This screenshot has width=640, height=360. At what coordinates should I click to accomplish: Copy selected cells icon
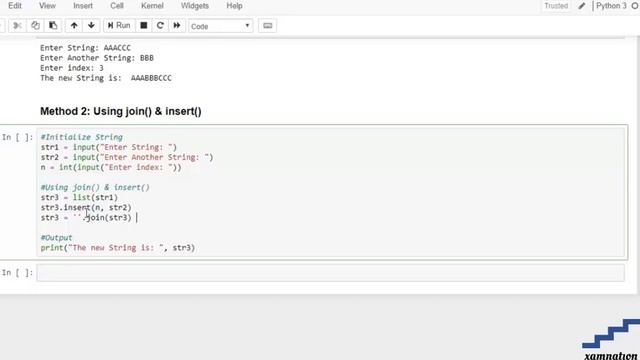click(x=36, y=26)
